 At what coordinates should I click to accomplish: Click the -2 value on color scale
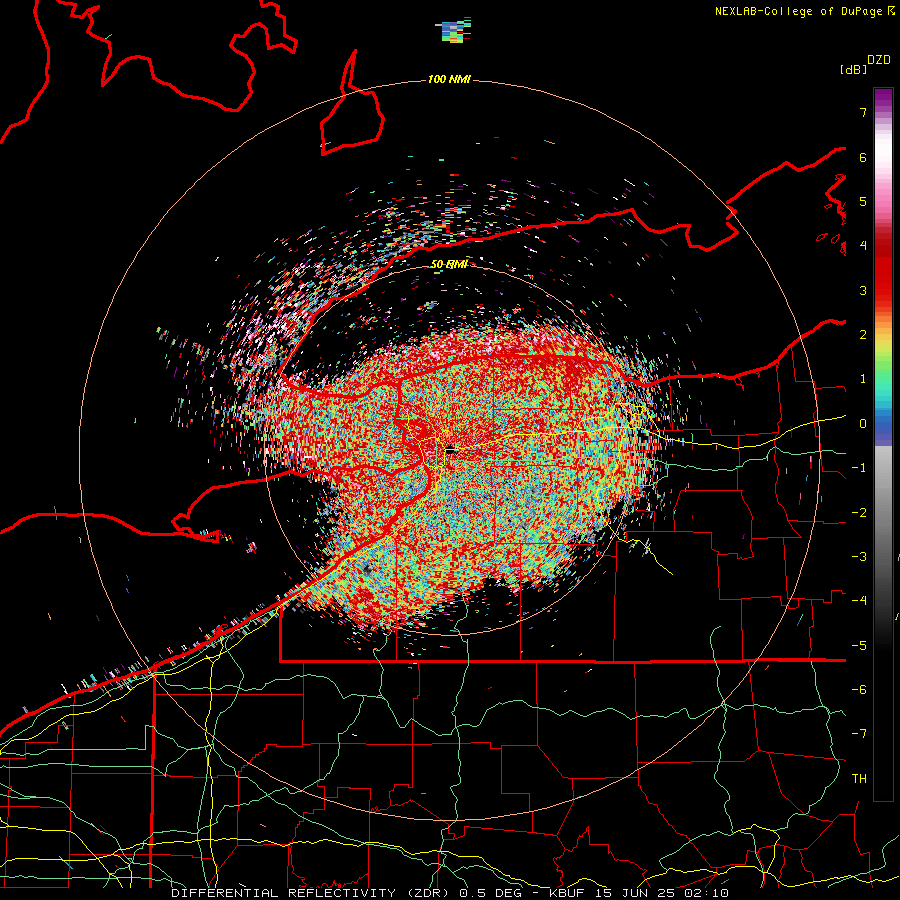(x=859, y=513)
